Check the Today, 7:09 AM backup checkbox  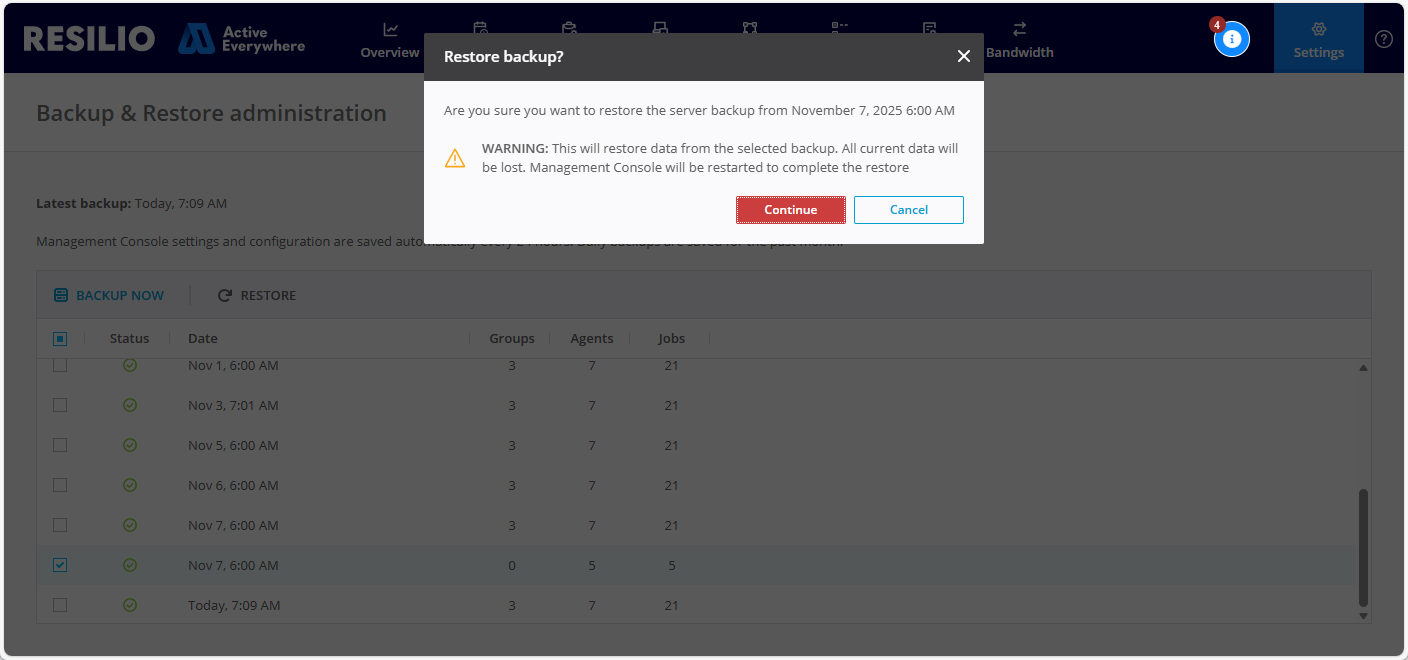pos(60,605)
